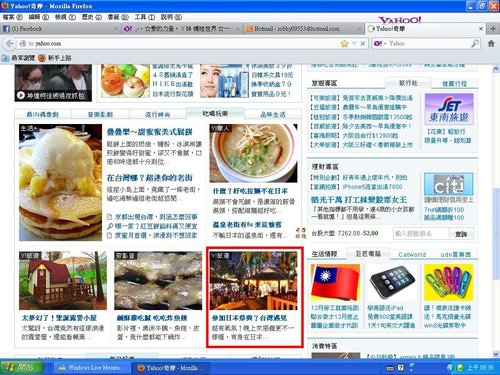Open the search engine dropdown with the Yahoo icon
500x375 pixels.
coord(379,43)
